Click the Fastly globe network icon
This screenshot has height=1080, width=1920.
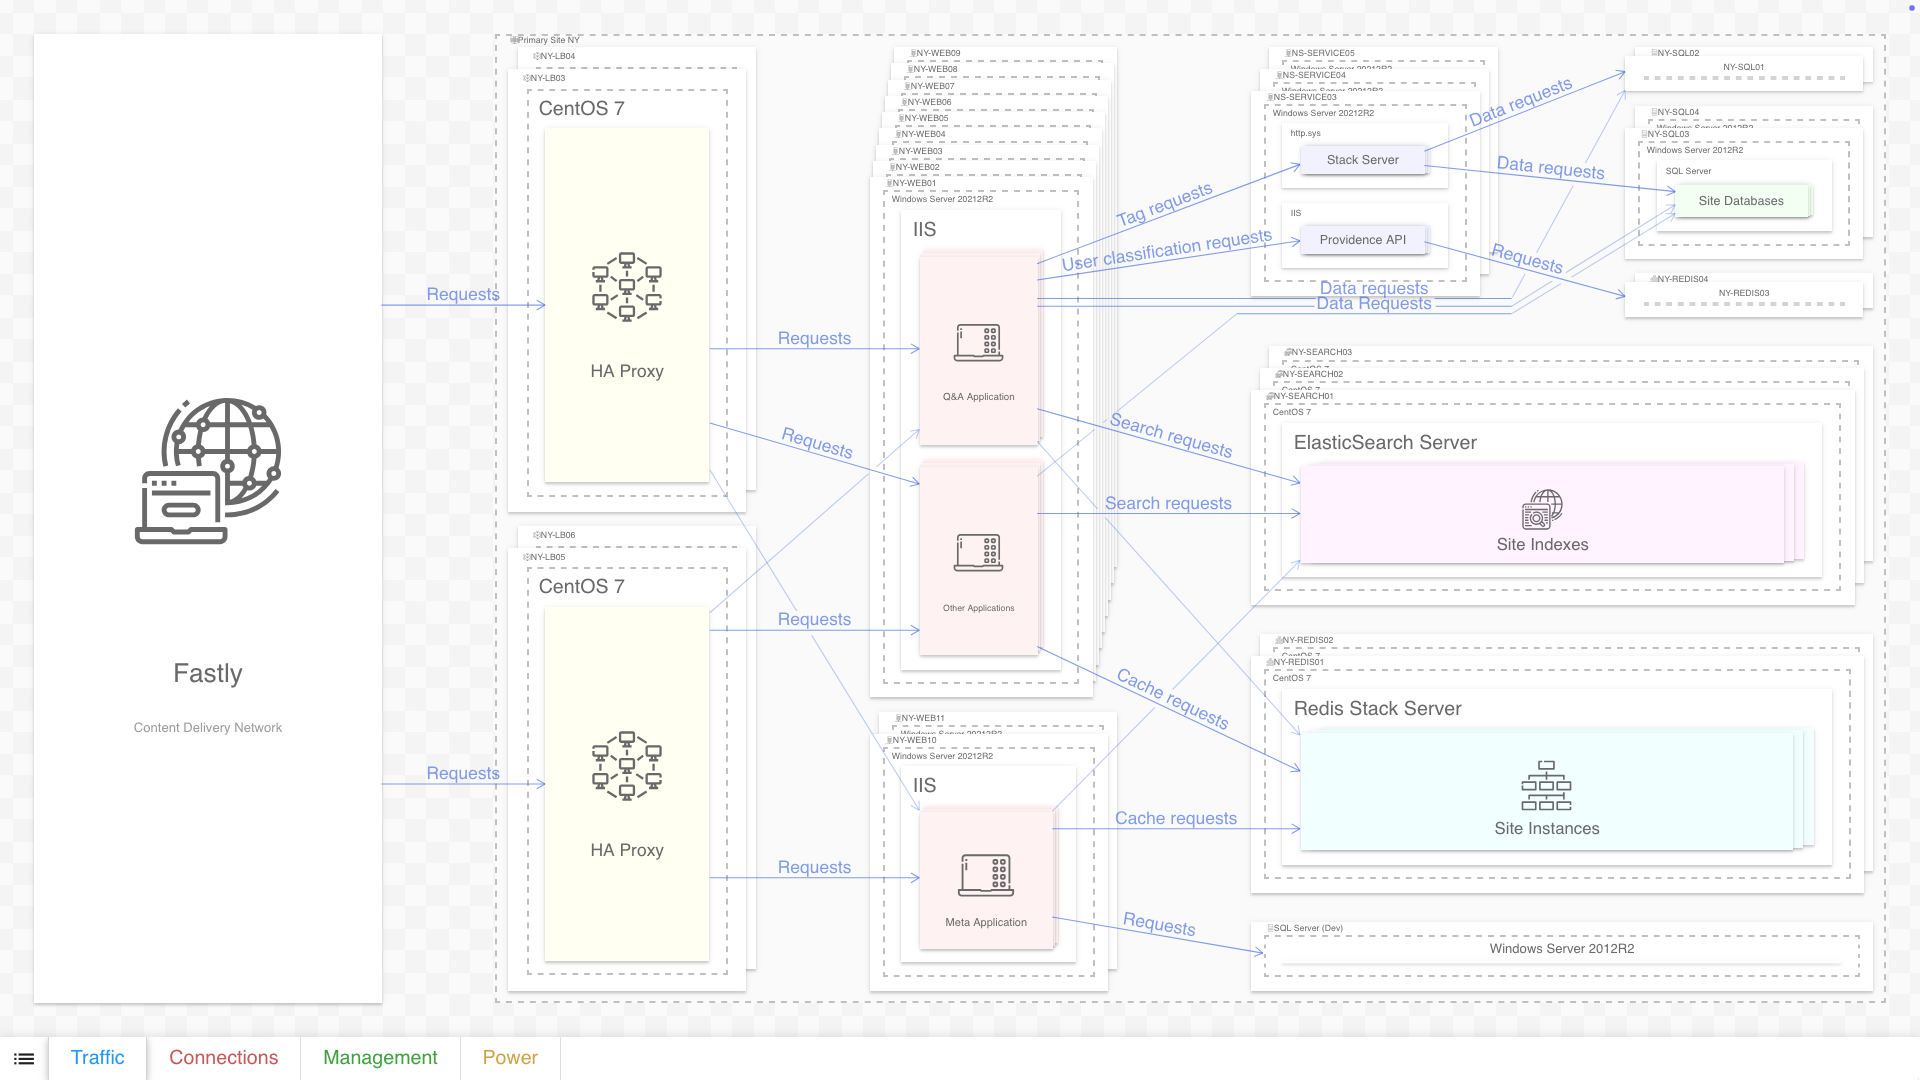click(x=208, y=471)
